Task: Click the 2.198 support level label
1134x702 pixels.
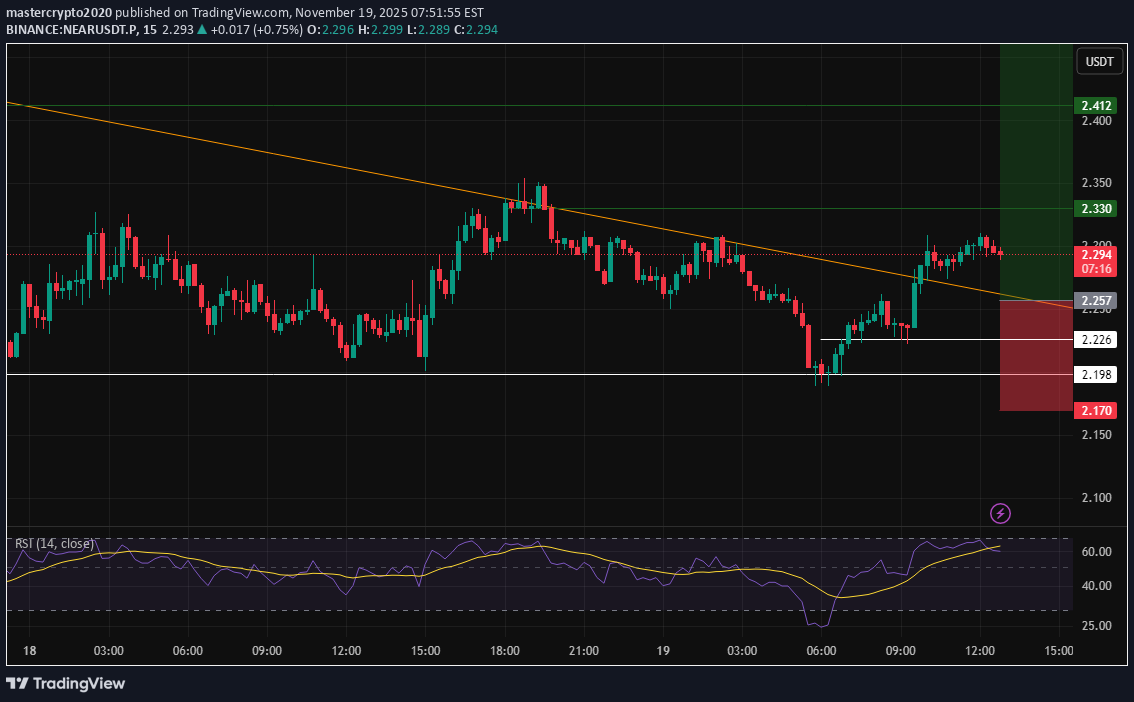Action: 1097,375
